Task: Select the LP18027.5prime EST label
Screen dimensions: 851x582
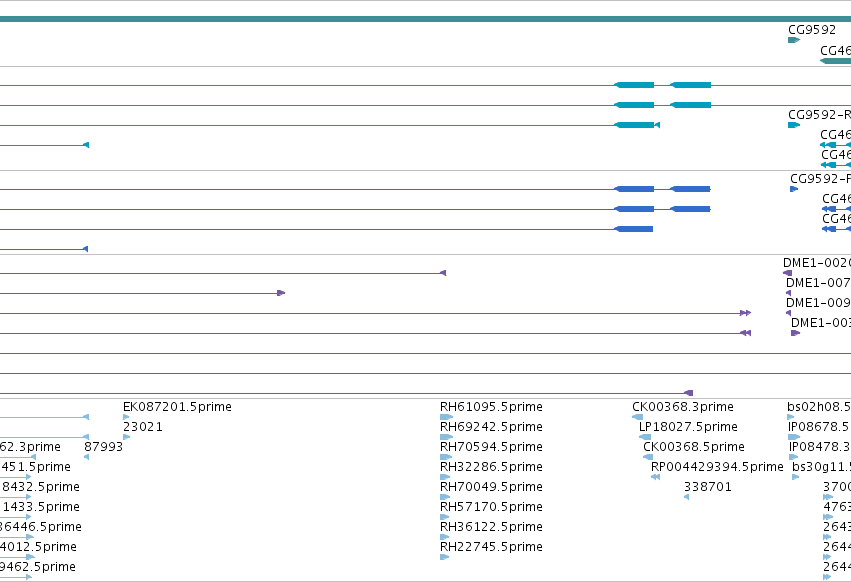Action: [x=688, y=427]
